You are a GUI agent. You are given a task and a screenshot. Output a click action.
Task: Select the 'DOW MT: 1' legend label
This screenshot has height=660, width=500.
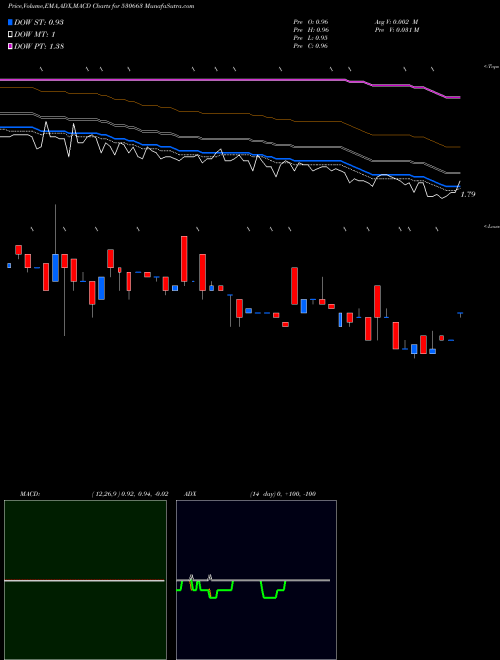click(x=35, y=35)
